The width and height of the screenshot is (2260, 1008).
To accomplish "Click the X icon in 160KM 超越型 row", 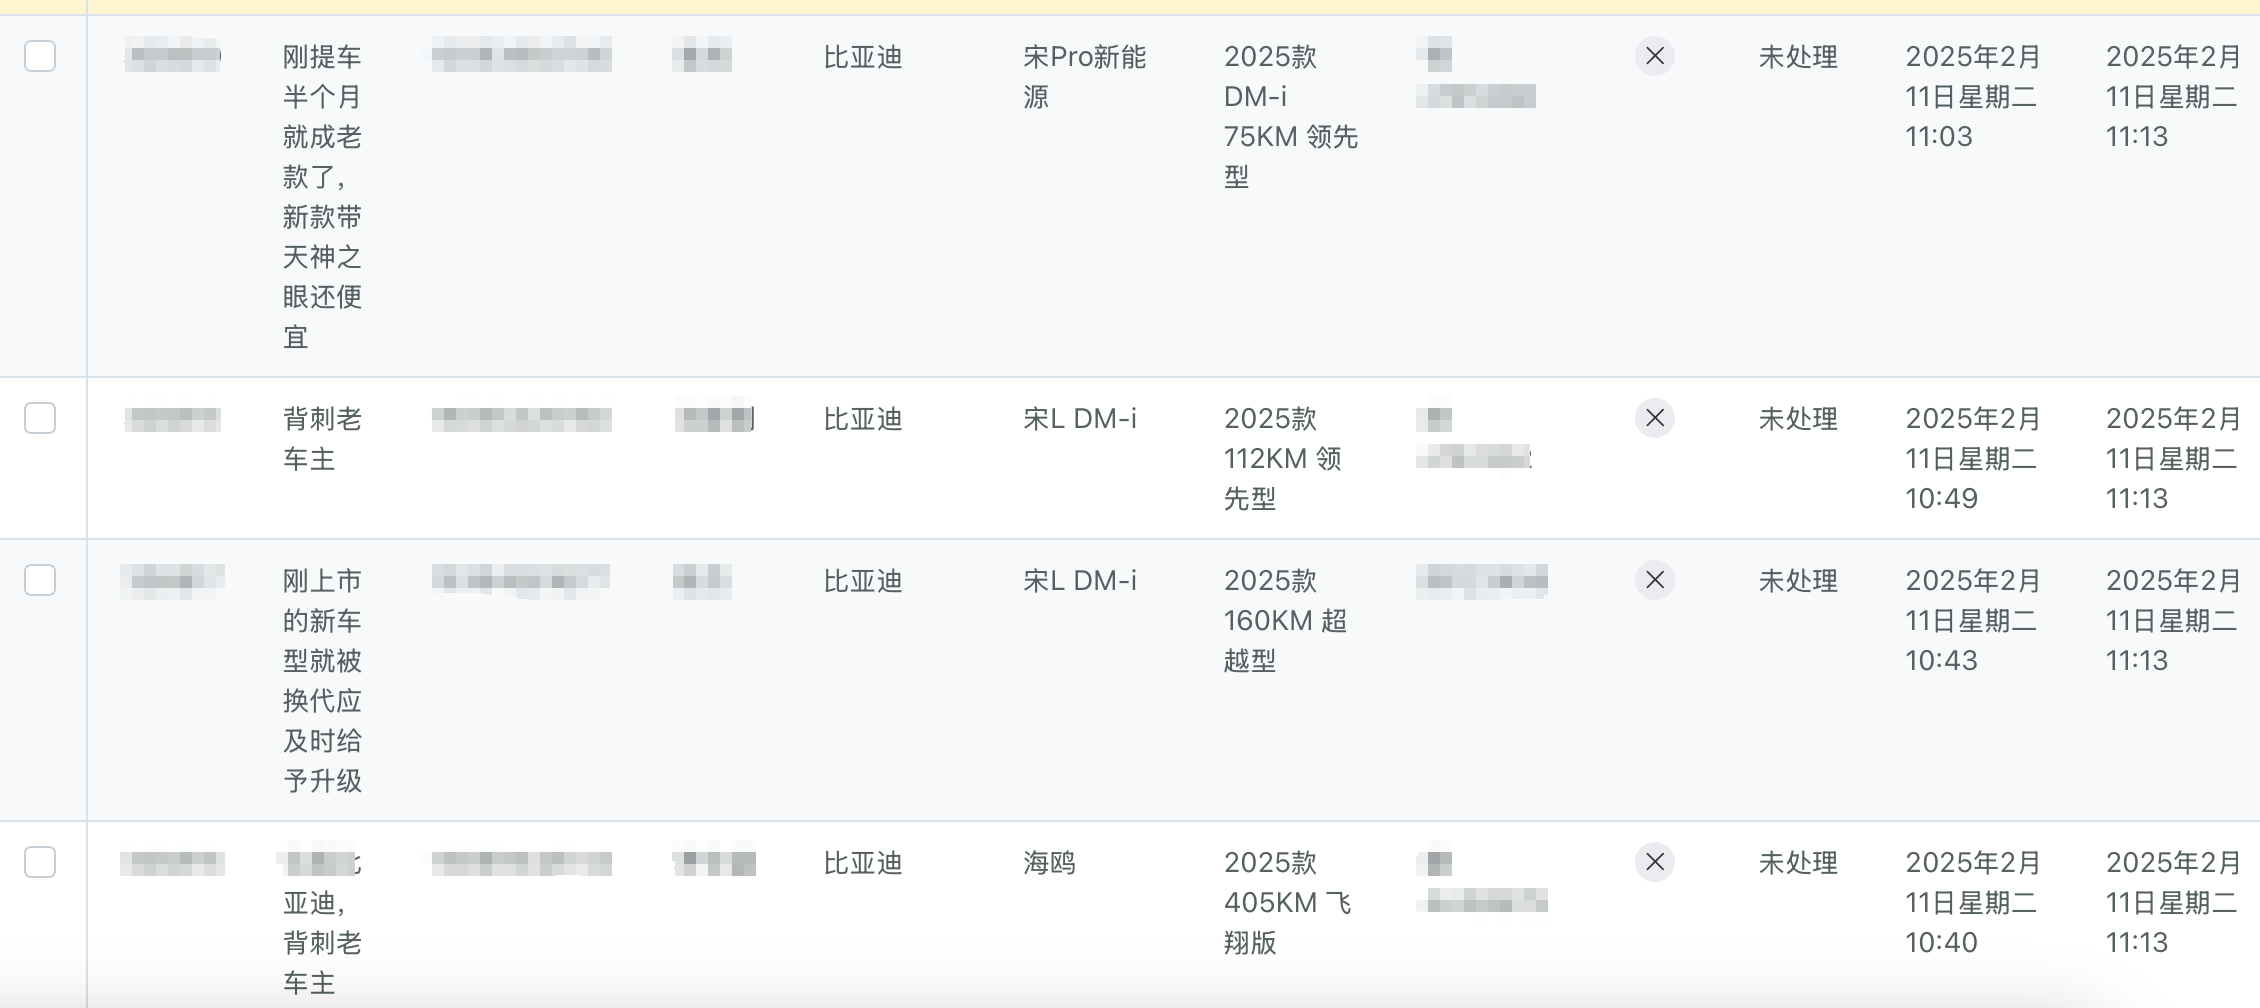I will click(1655, 580).
